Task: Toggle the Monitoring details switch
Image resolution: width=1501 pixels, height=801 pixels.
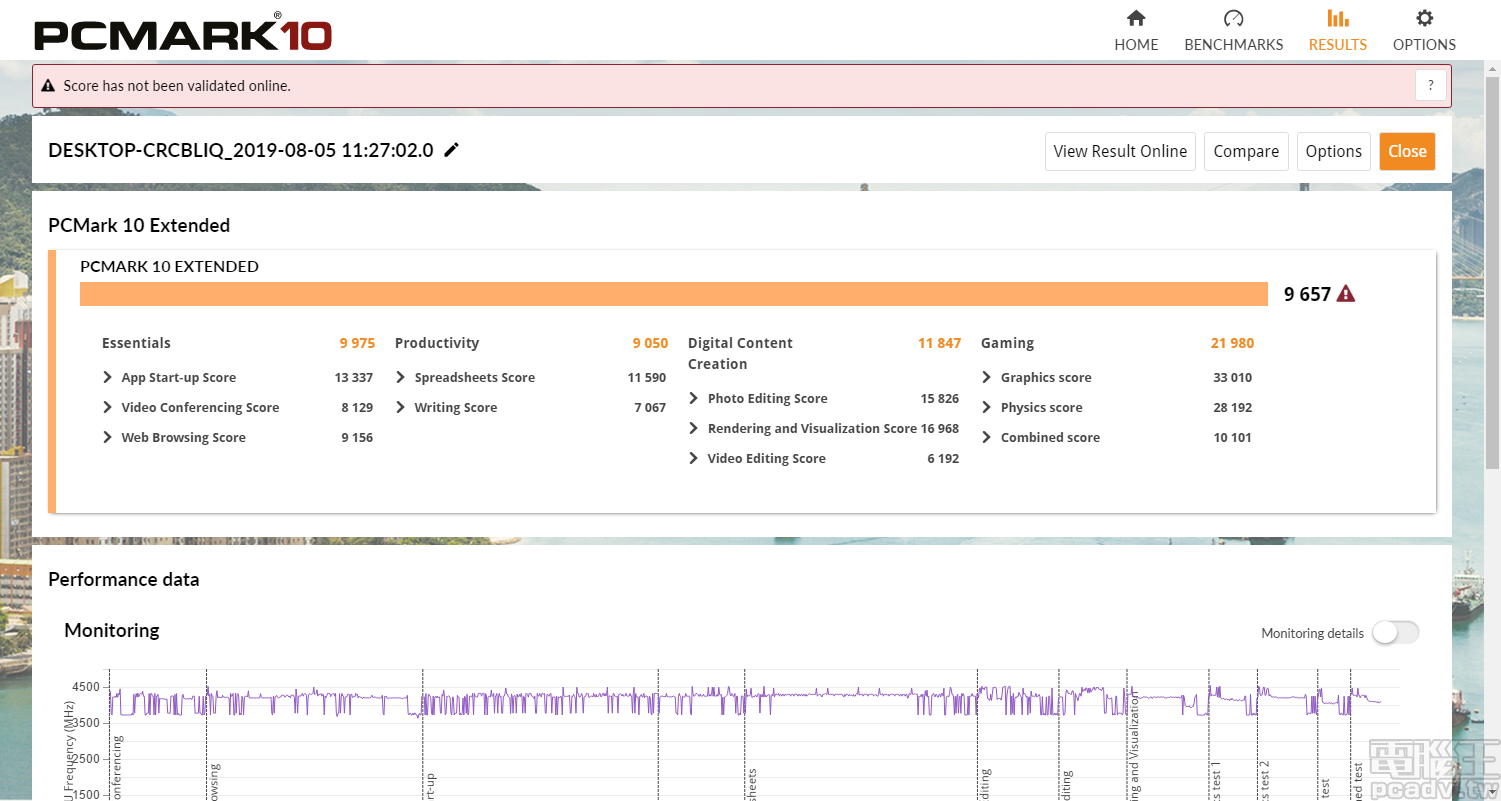Action: tap(1394, 633)
